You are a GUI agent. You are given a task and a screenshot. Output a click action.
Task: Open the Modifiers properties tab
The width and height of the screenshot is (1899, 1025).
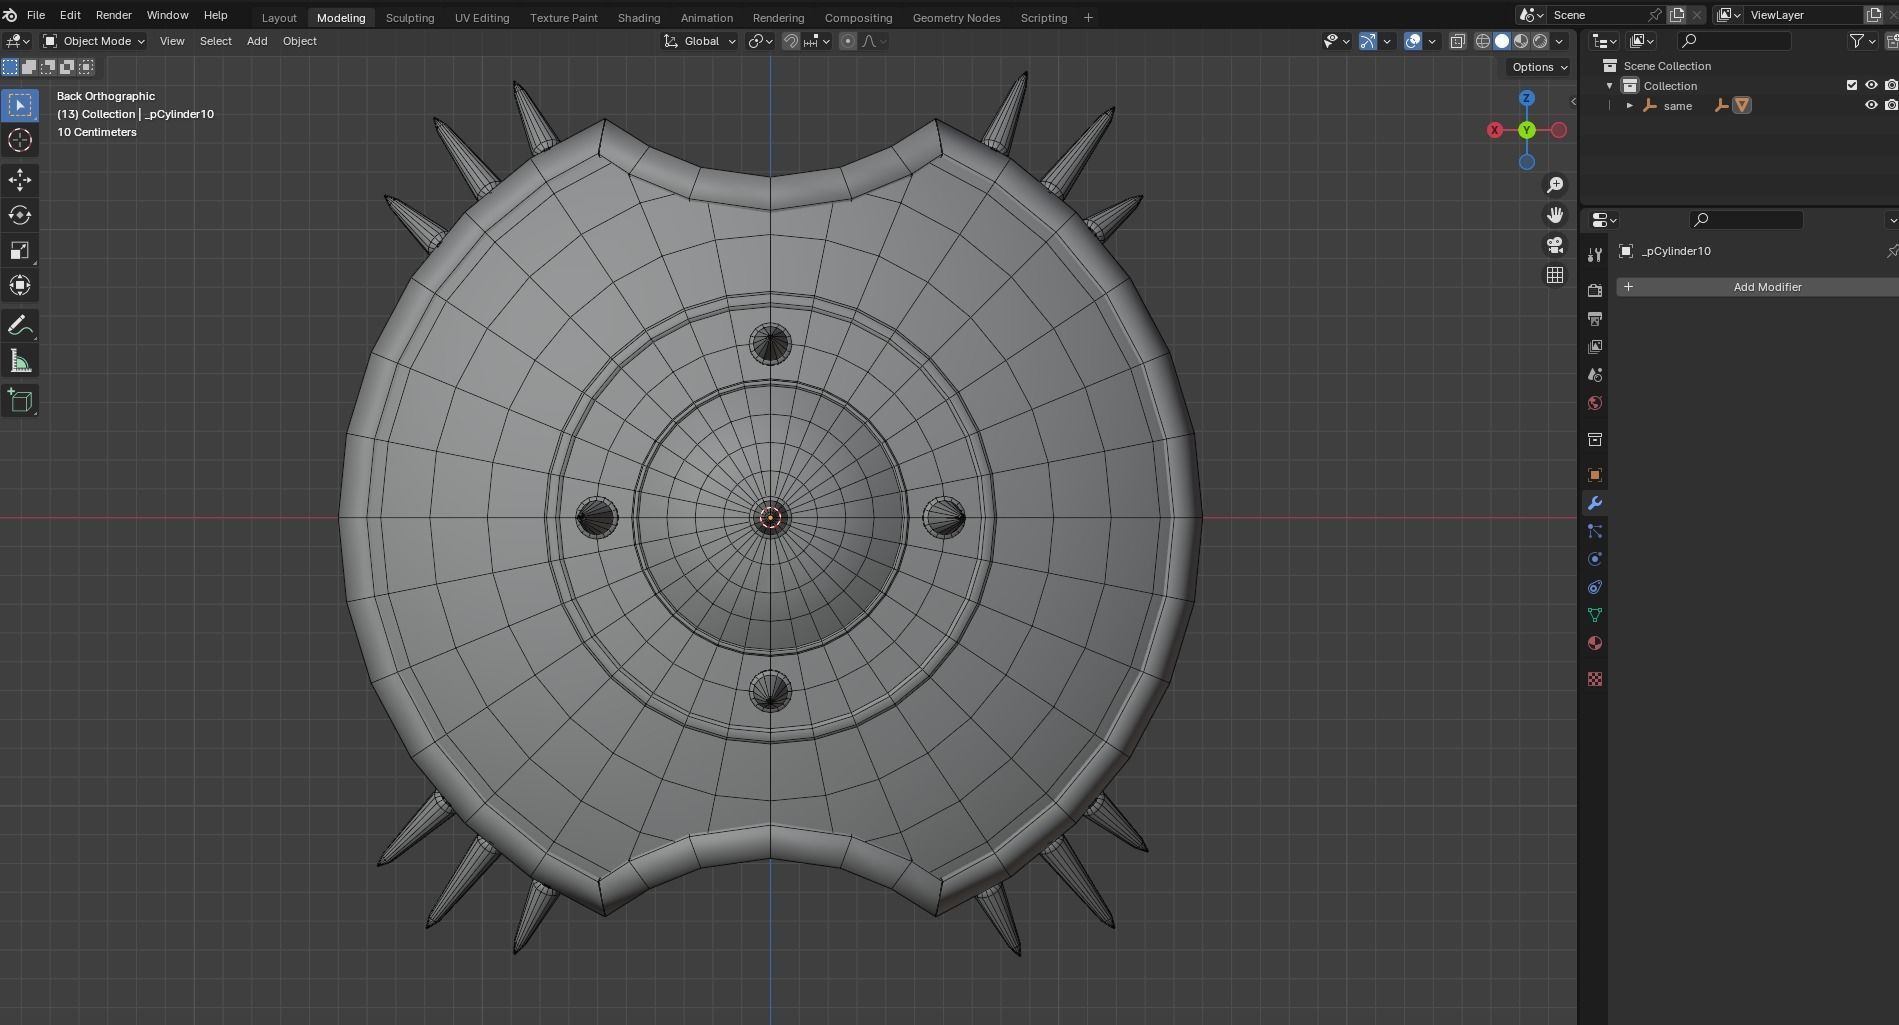[1595, 503]
